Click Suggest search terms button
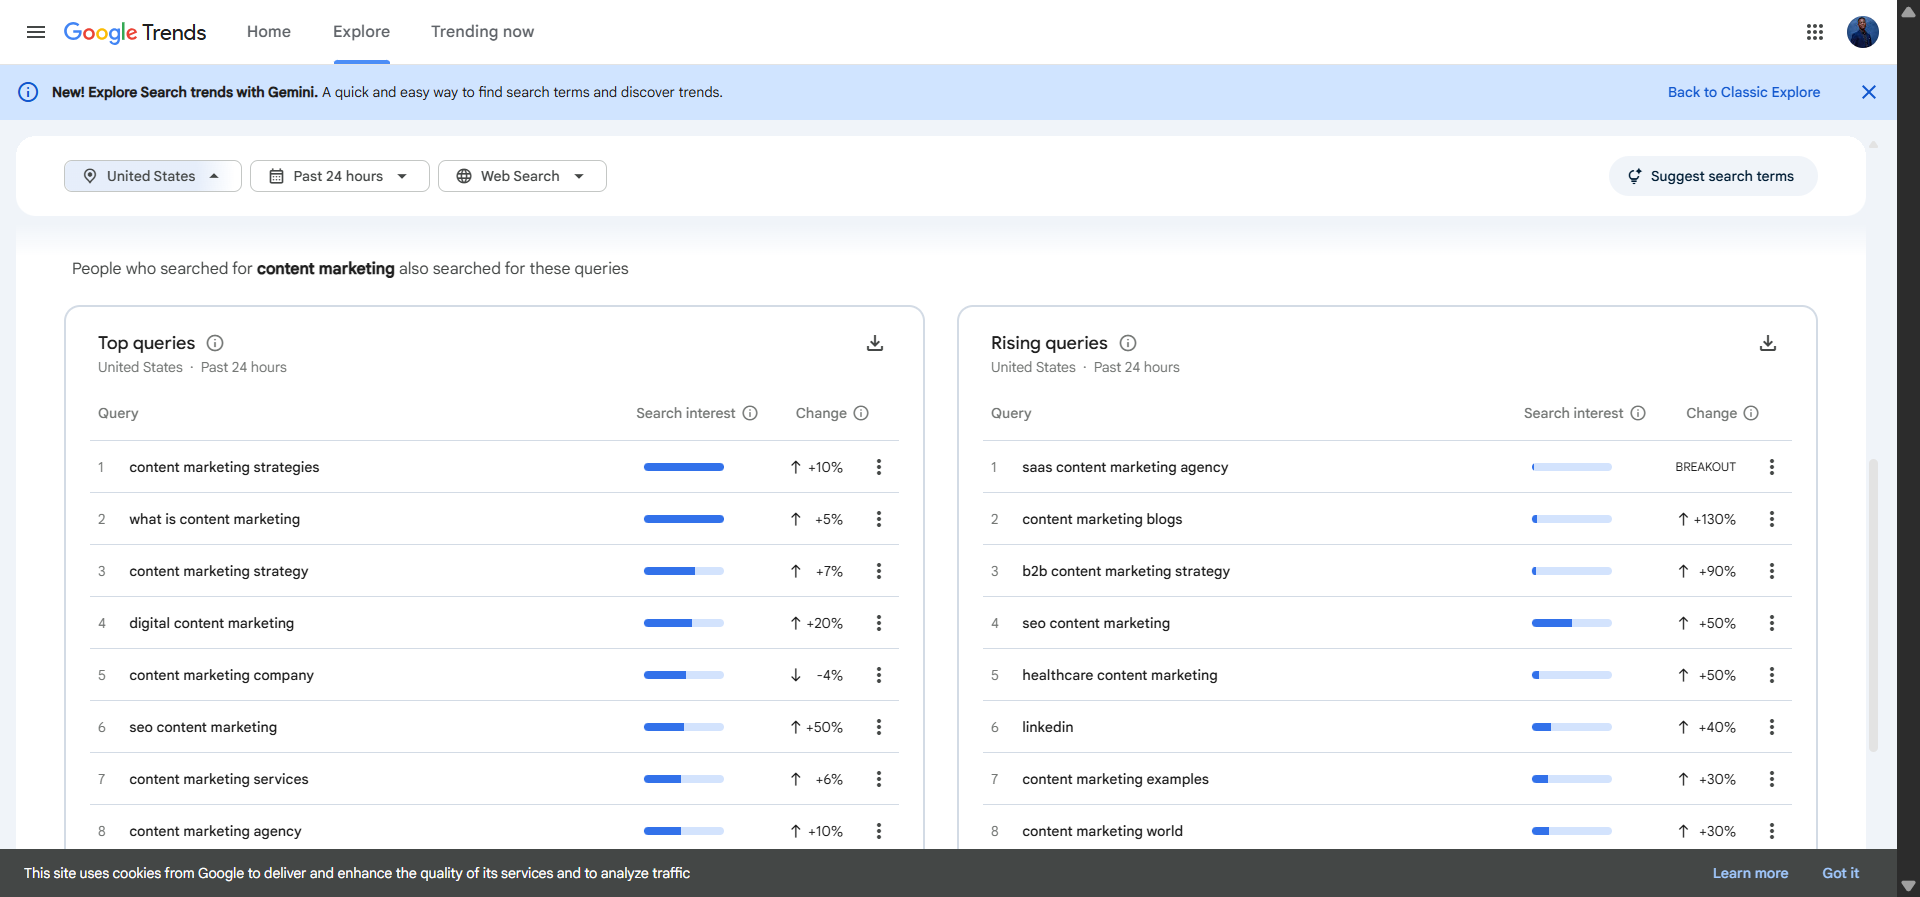The width and height of the screenshot is (1920, 897). tap(1713, 176)
